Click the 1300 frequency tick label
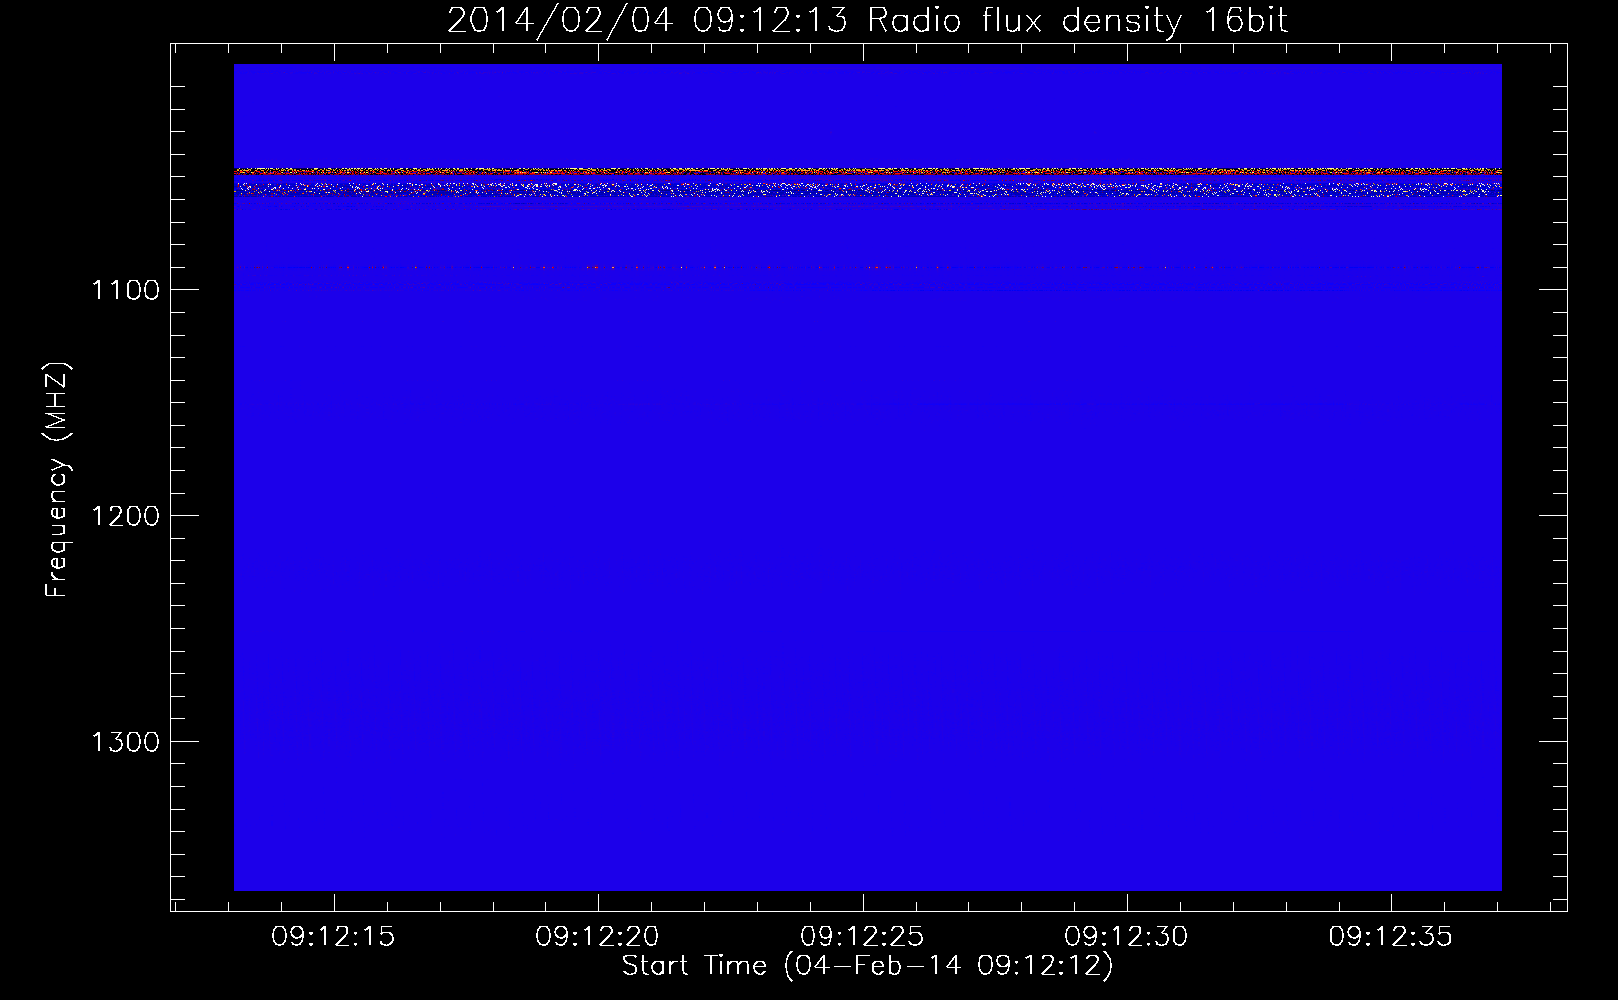 point(125,742)
